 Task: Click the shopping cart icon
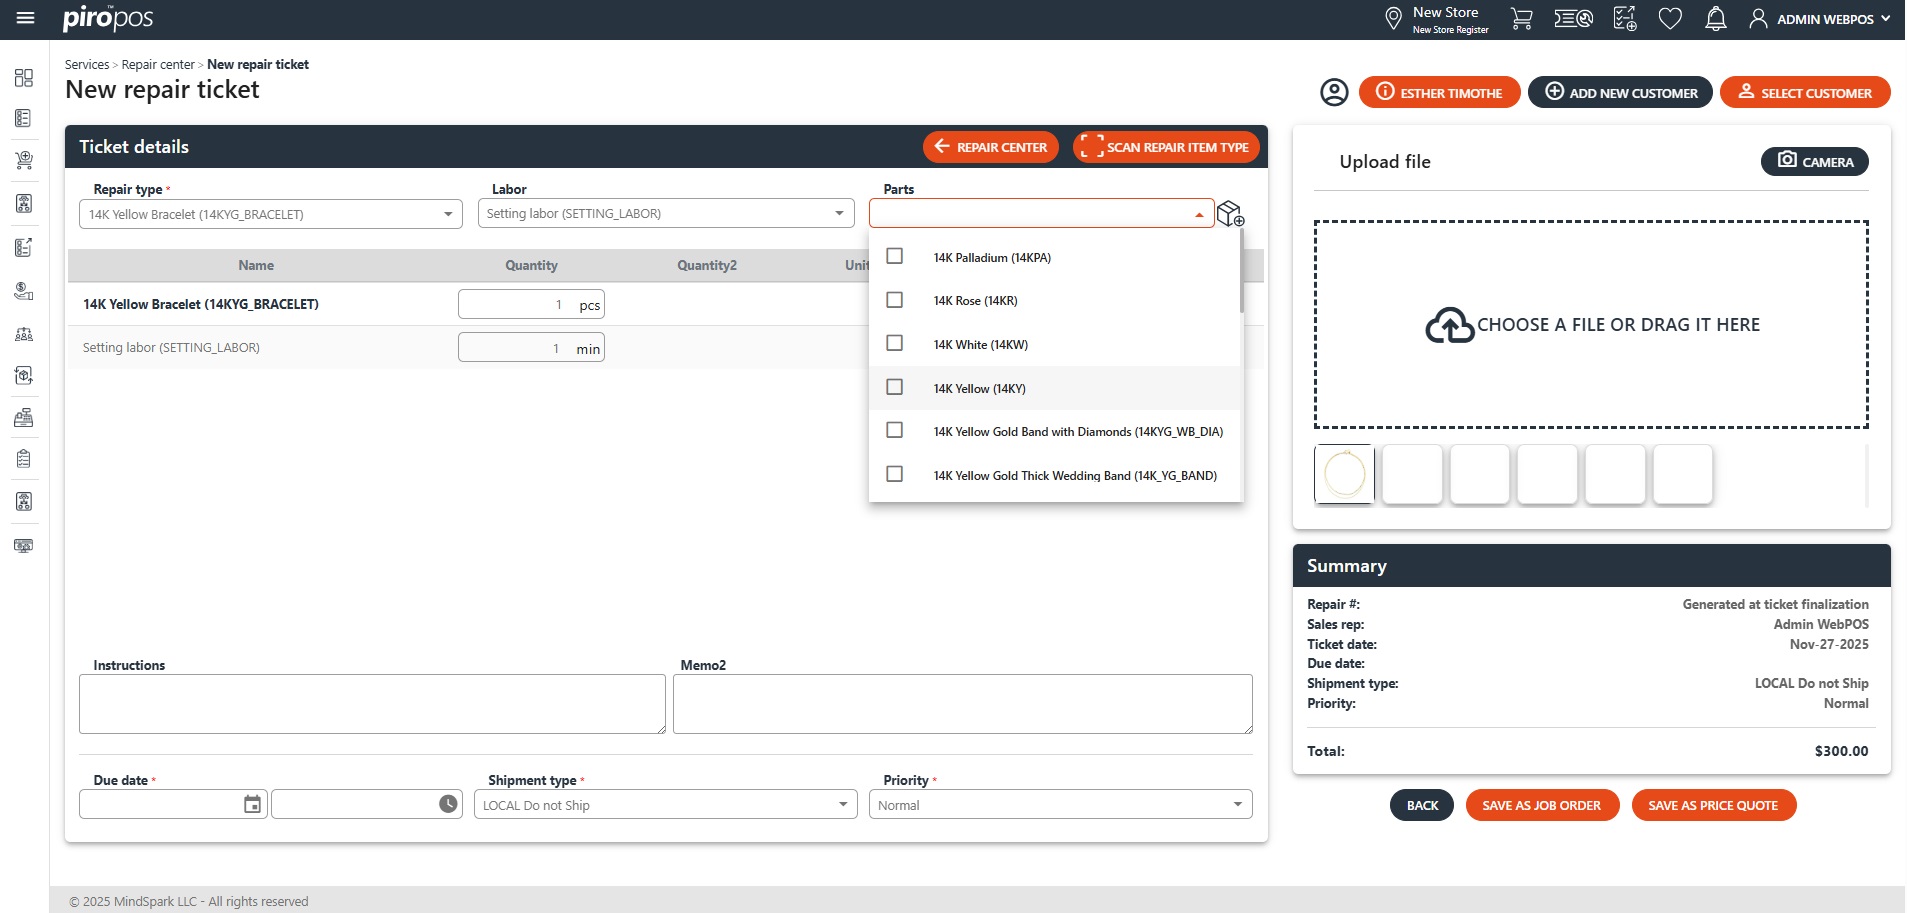(1521, 19)
